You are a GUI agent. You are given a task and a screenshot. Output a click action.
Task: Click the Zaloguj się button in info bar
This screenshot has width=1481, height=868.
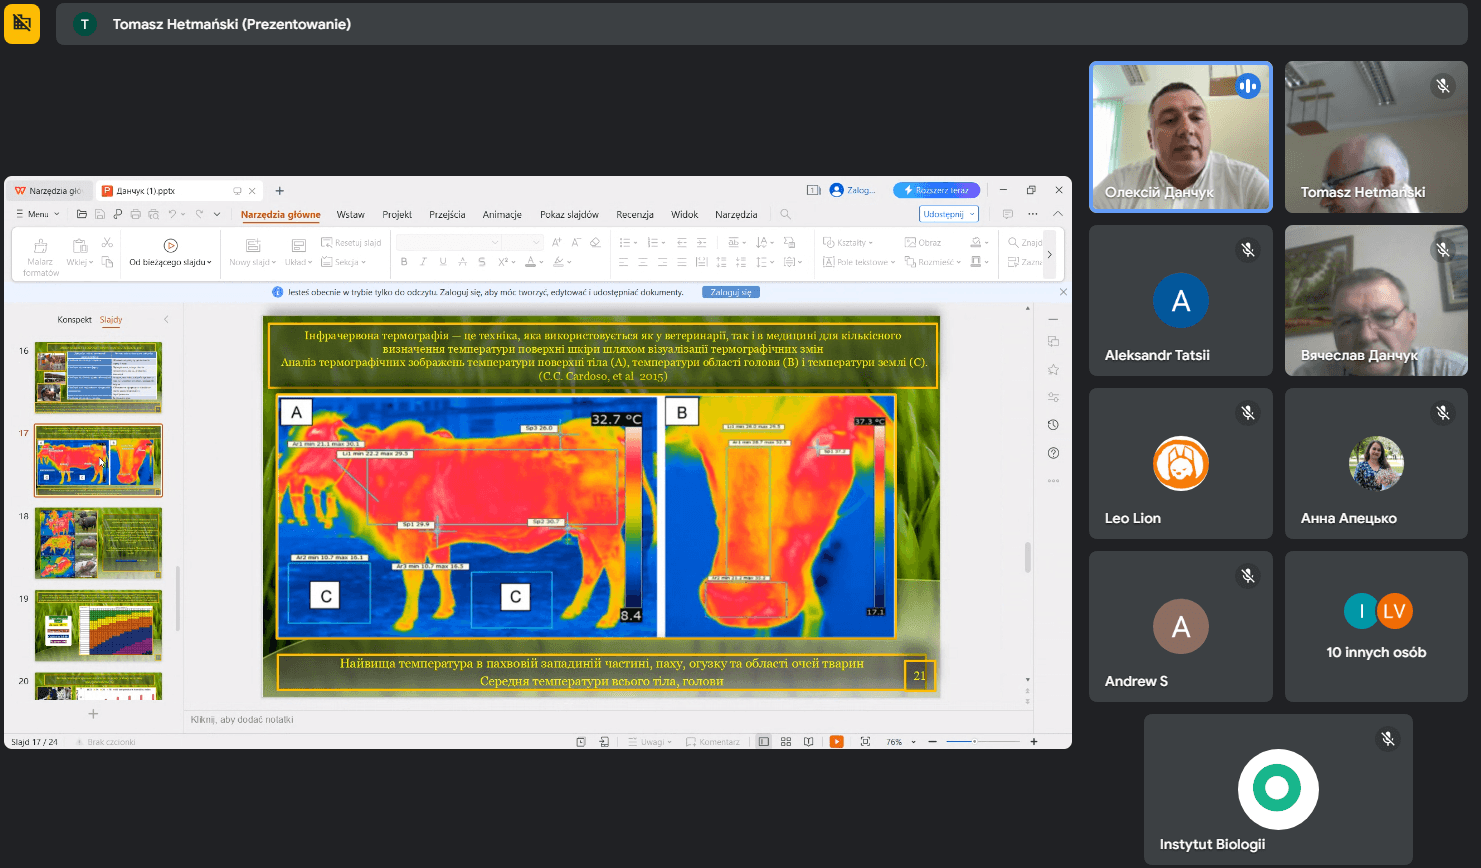pos(731,292)
